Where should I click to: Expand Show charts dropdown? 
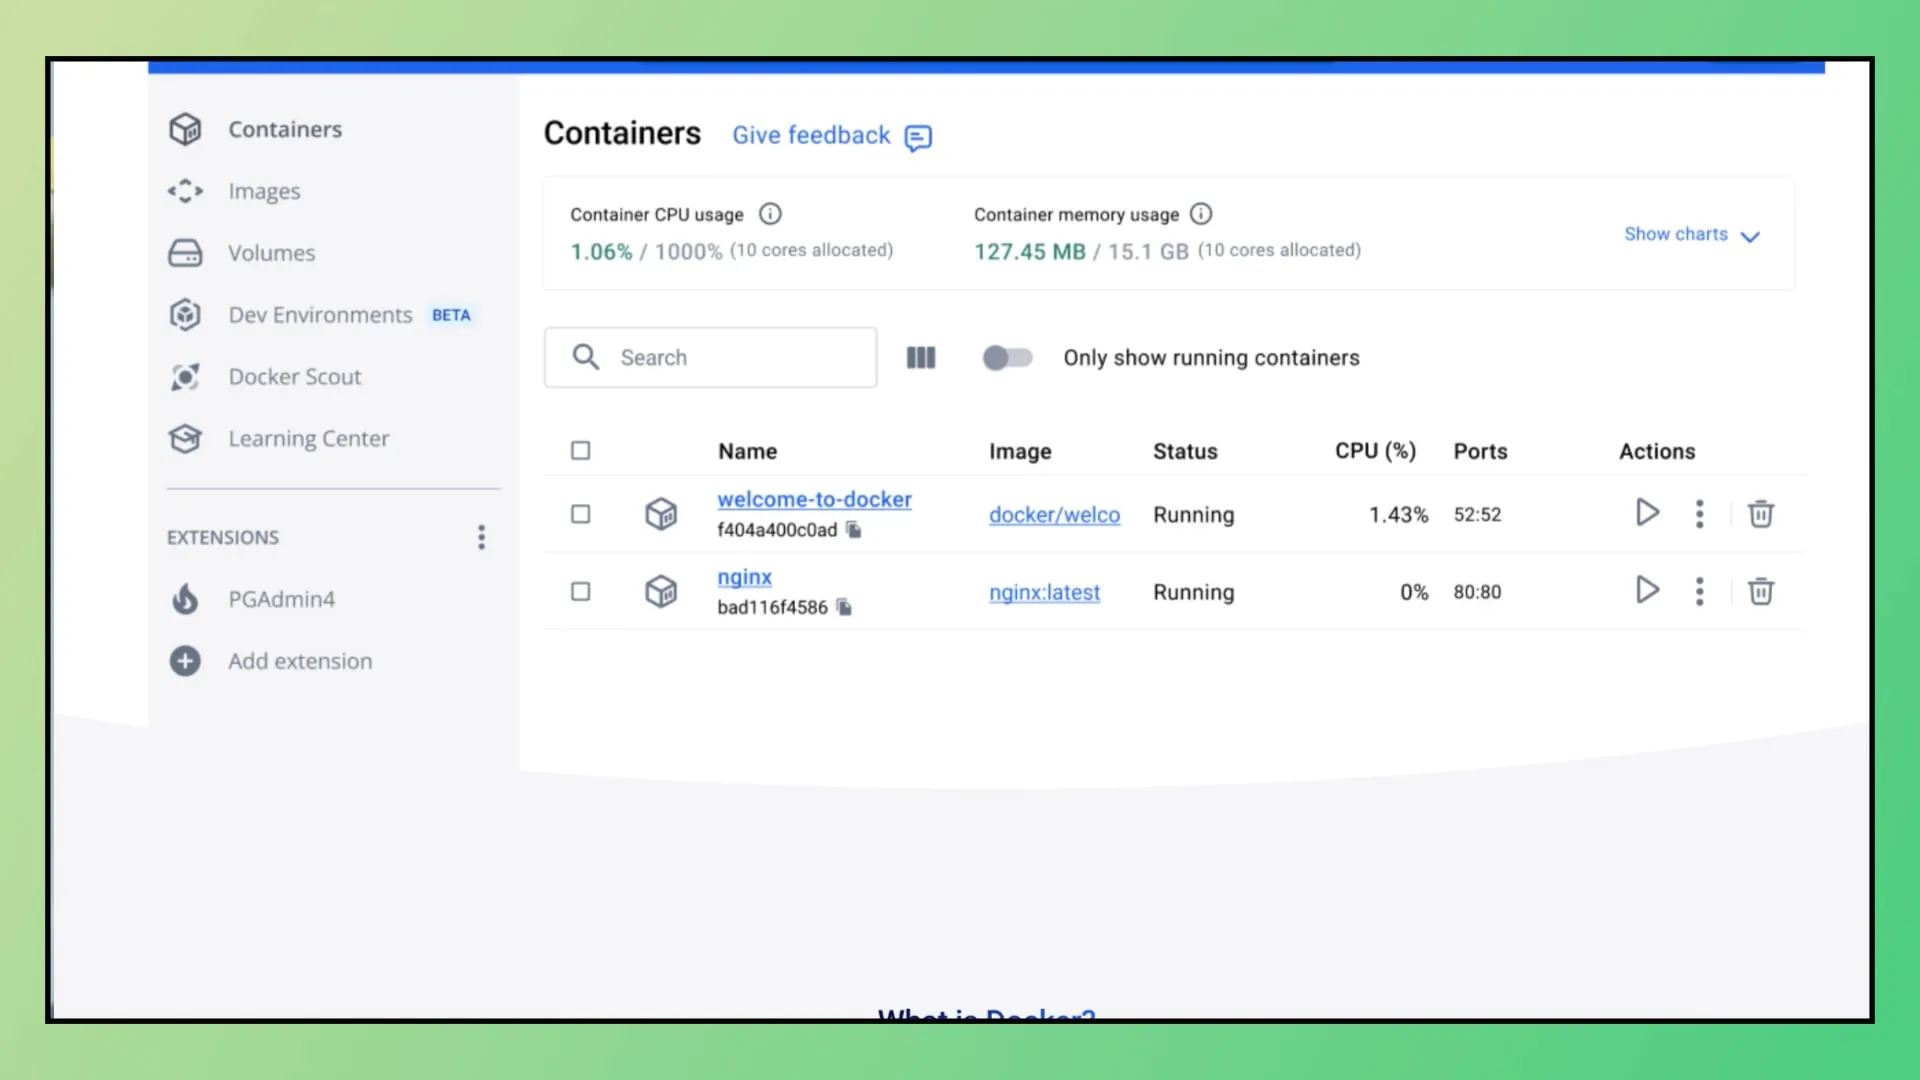1691,235
